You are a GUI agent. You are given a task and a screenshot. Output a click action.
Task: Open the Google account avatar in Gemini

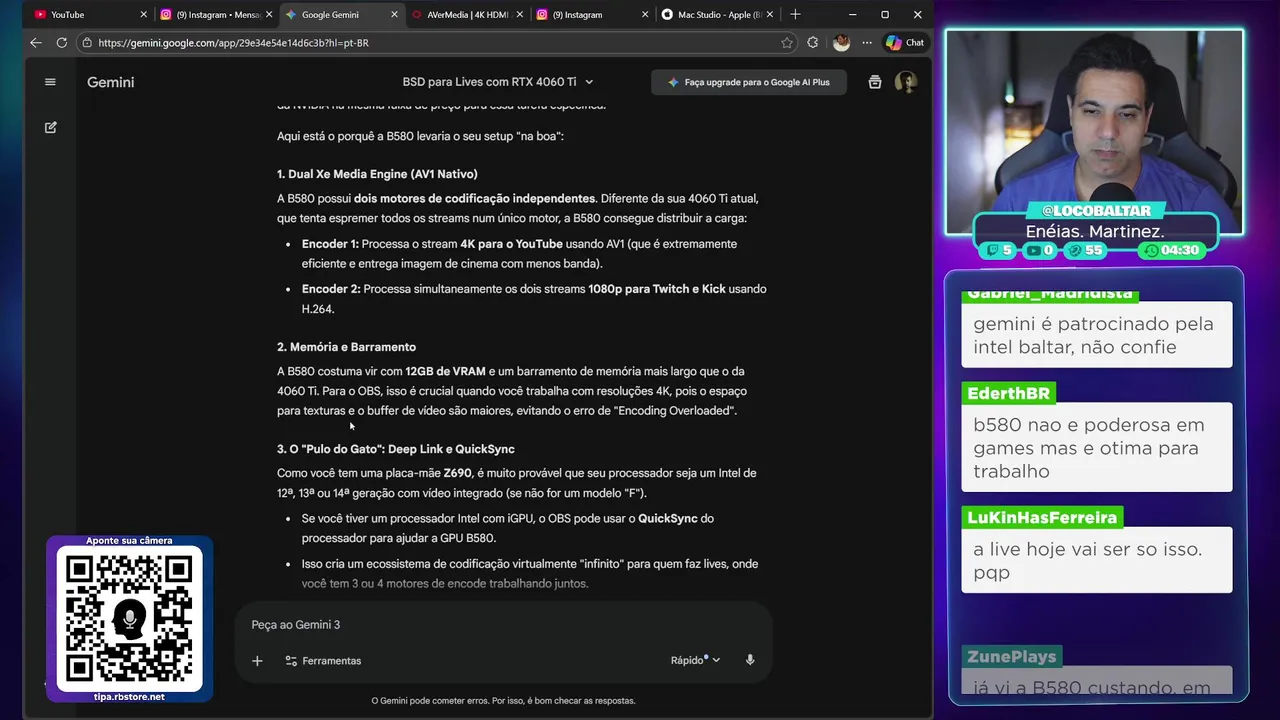(906, 82)
